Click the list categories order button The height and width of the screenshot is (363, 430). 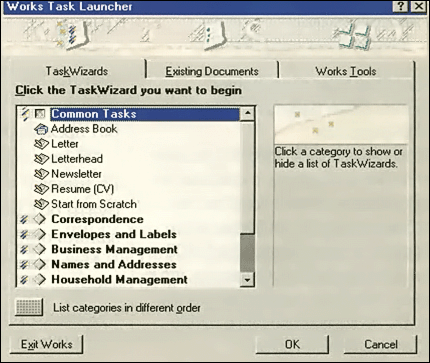click(x=29, y=307)
